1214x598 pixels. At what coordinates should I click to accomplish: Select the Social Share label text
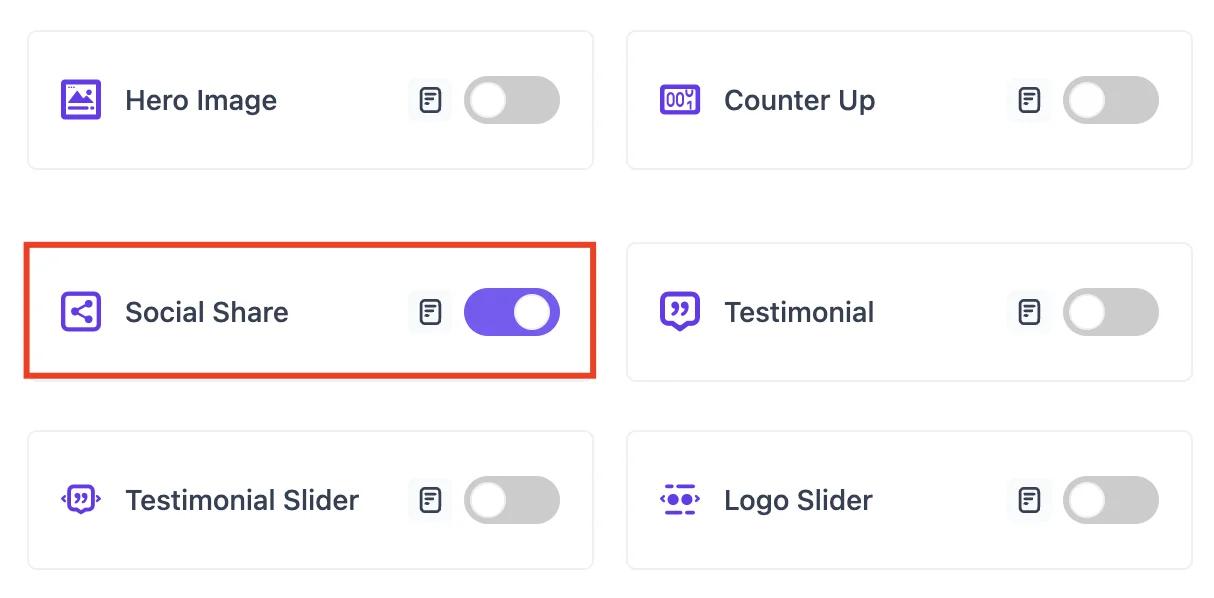(207, 312)
